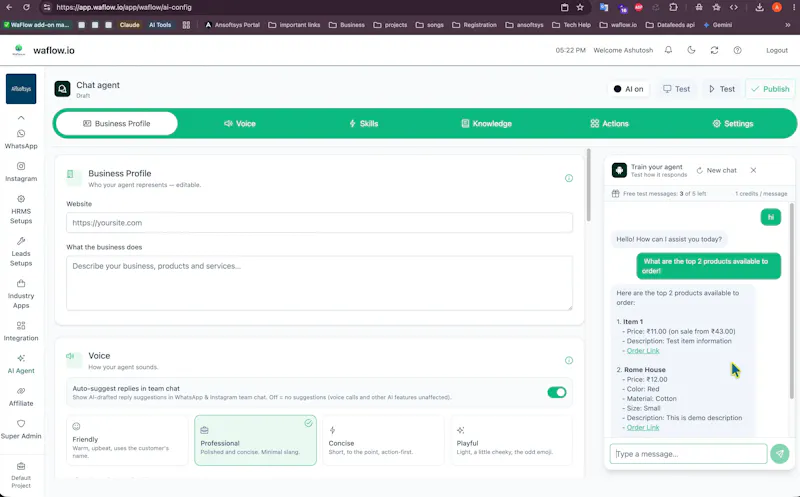Open the important links bookmarks folder
This screenshot has height=497, width=800.
point(294,24)
